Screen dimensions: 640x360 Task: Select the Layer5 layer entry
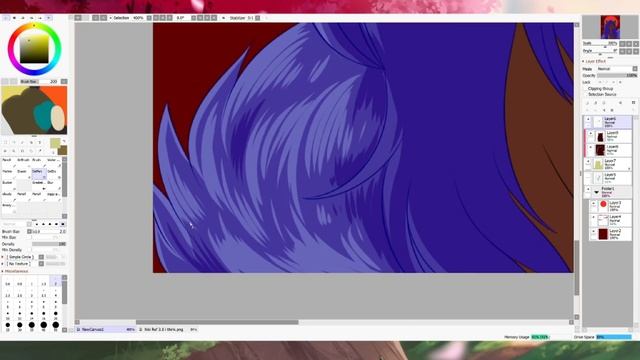[x=608, y=178]
